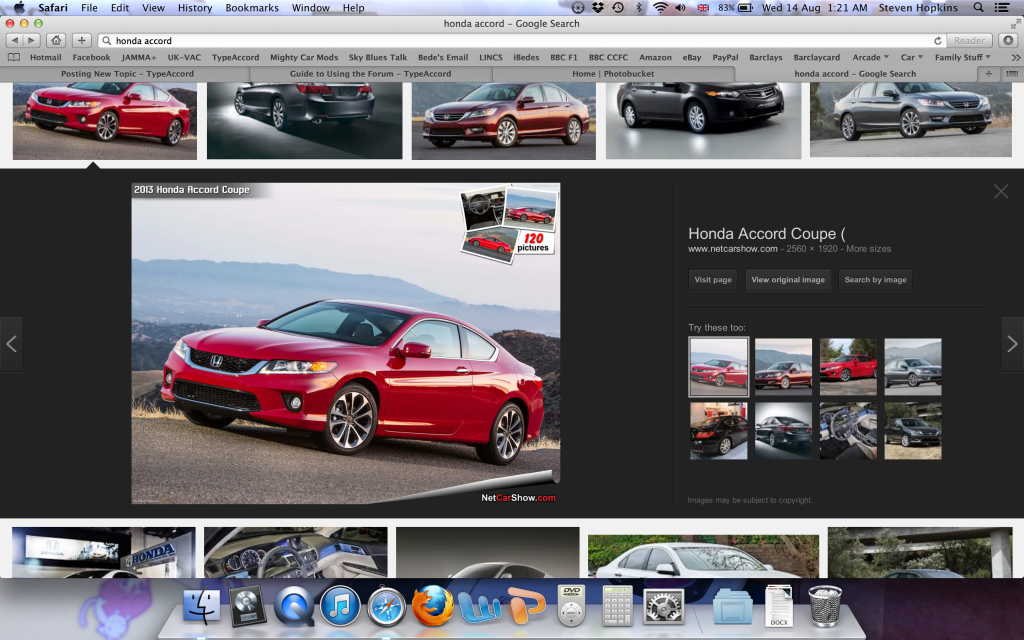The width and height of the screenshot is (1024, 640).
Task: Reload the page with the refresh icon
Action: pos(938,40)
